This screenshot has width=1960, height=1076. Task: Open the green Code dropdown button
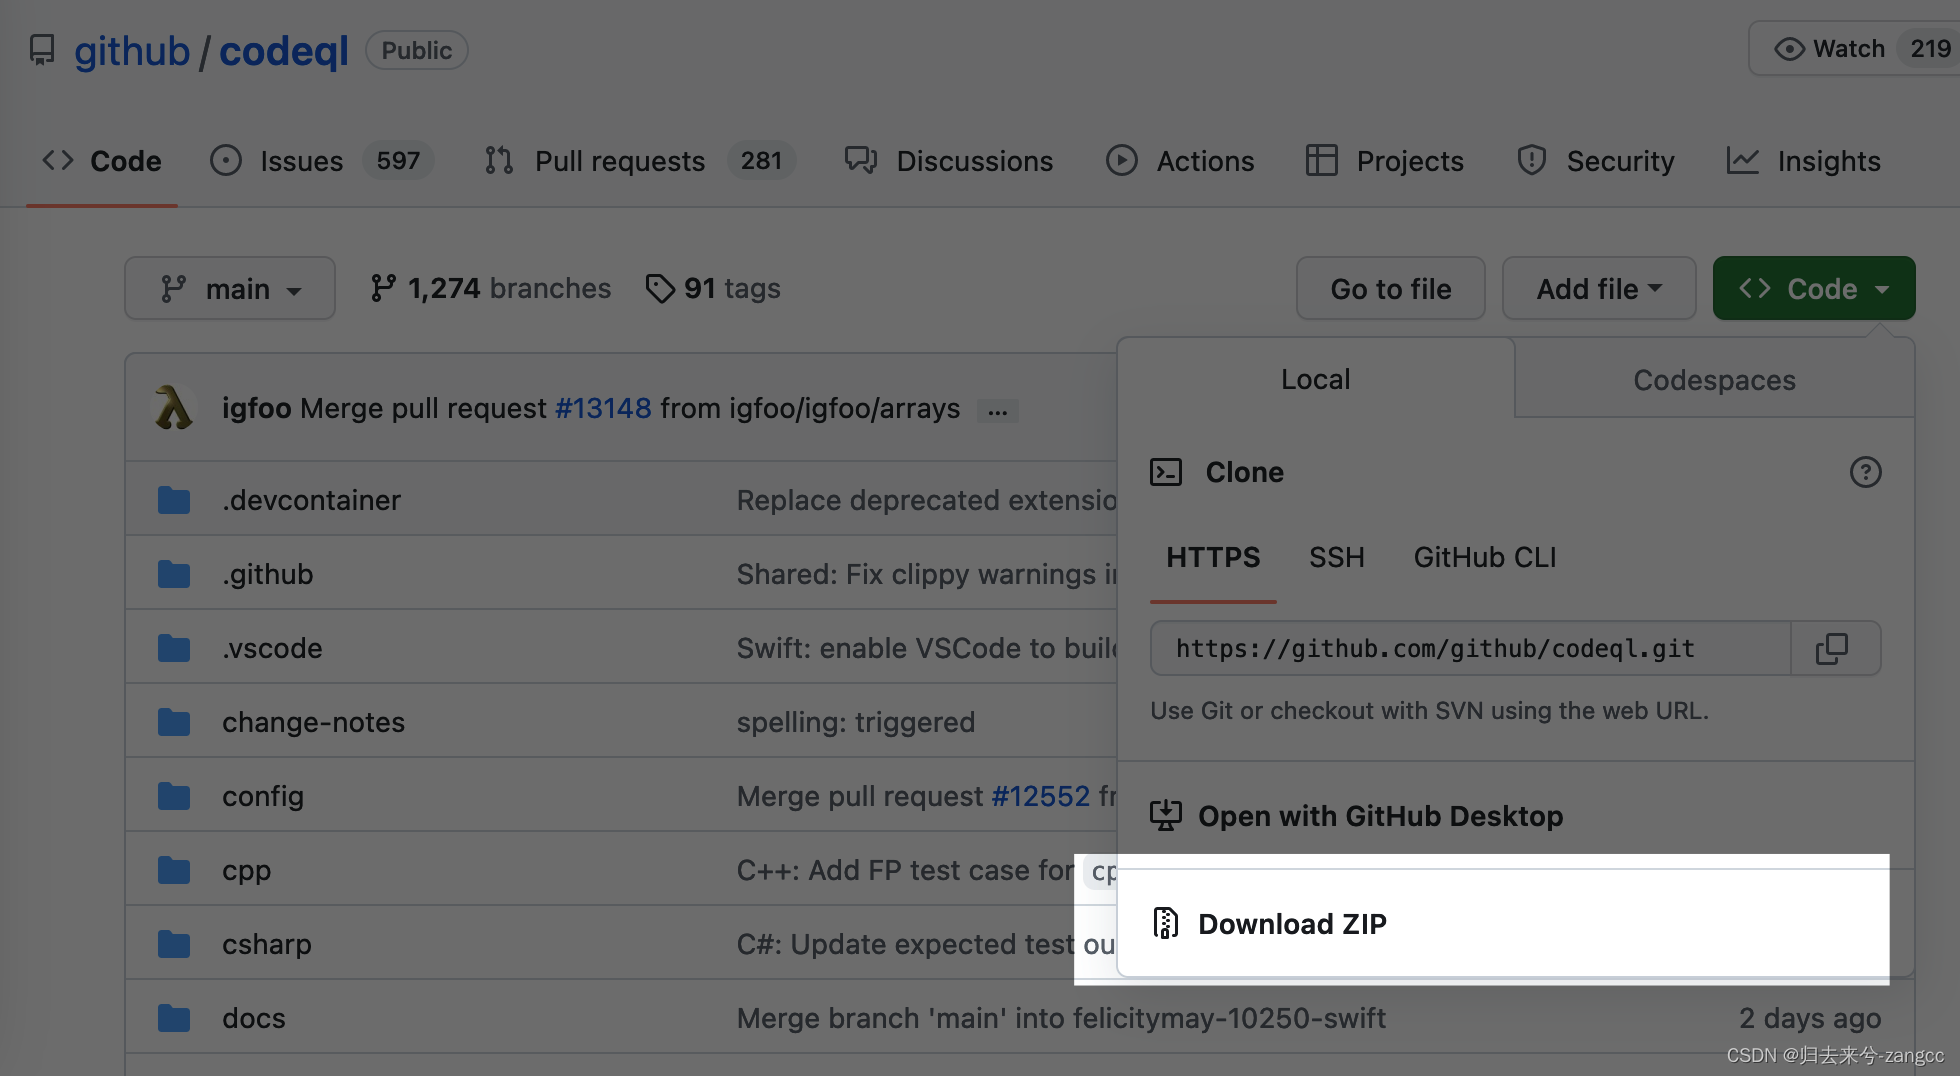pyautogui.click(x=1814, y=288)
